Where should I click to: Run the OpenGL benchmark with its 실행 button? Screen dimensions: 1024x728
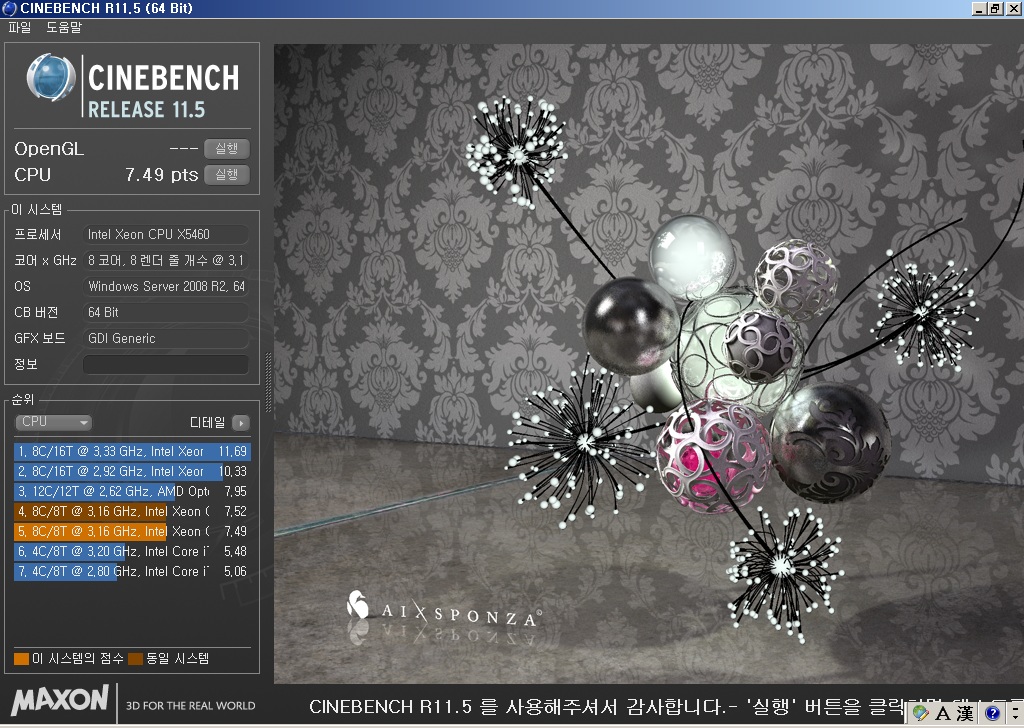point(227,149)
